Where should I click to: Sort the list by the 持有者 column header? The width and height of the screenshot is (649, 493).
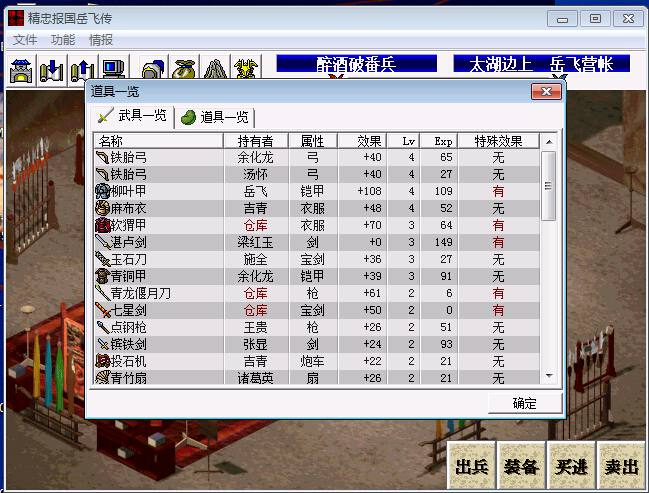tap(255, 141)
